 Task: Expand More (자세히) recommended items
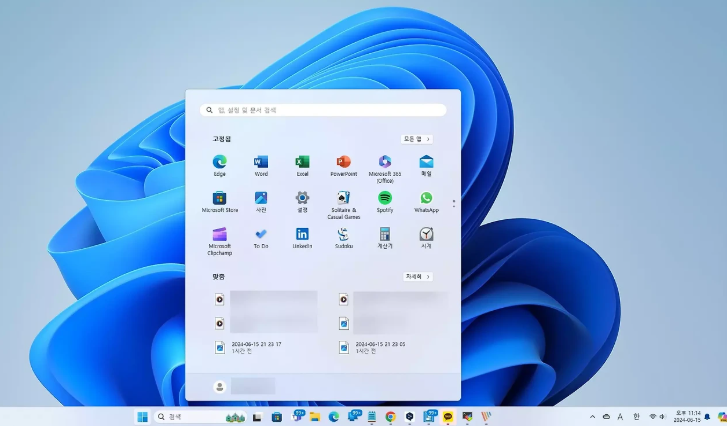tap(417, 276)
